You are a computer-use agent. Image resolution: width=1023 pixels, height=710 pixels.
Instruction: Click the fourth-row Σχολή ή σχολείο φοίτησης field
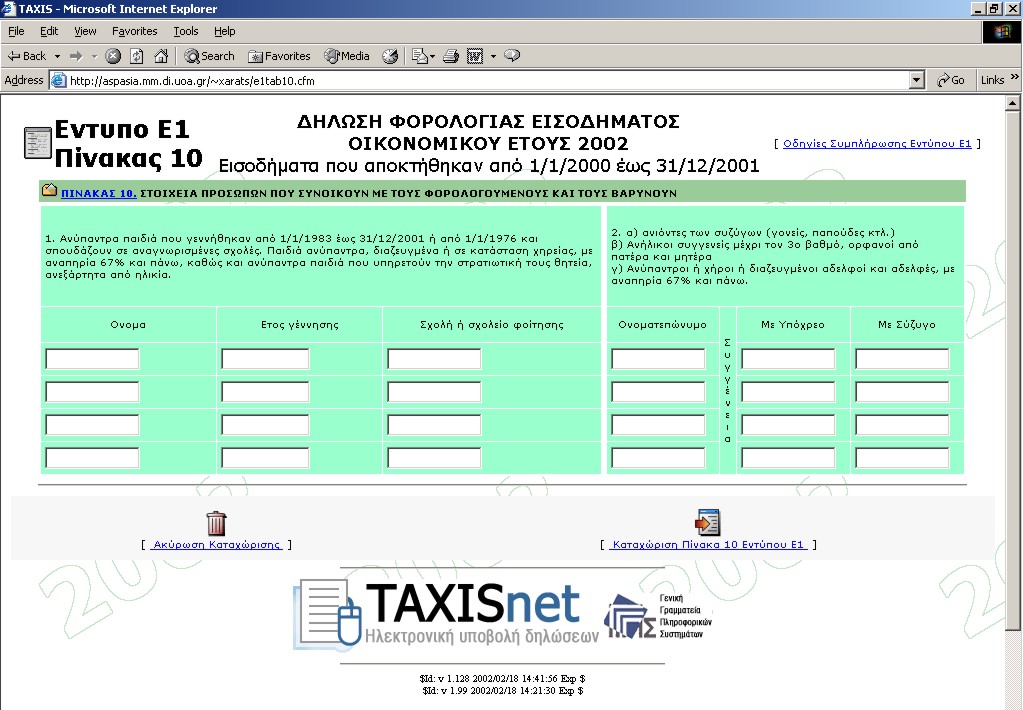(x=434, y=457)
